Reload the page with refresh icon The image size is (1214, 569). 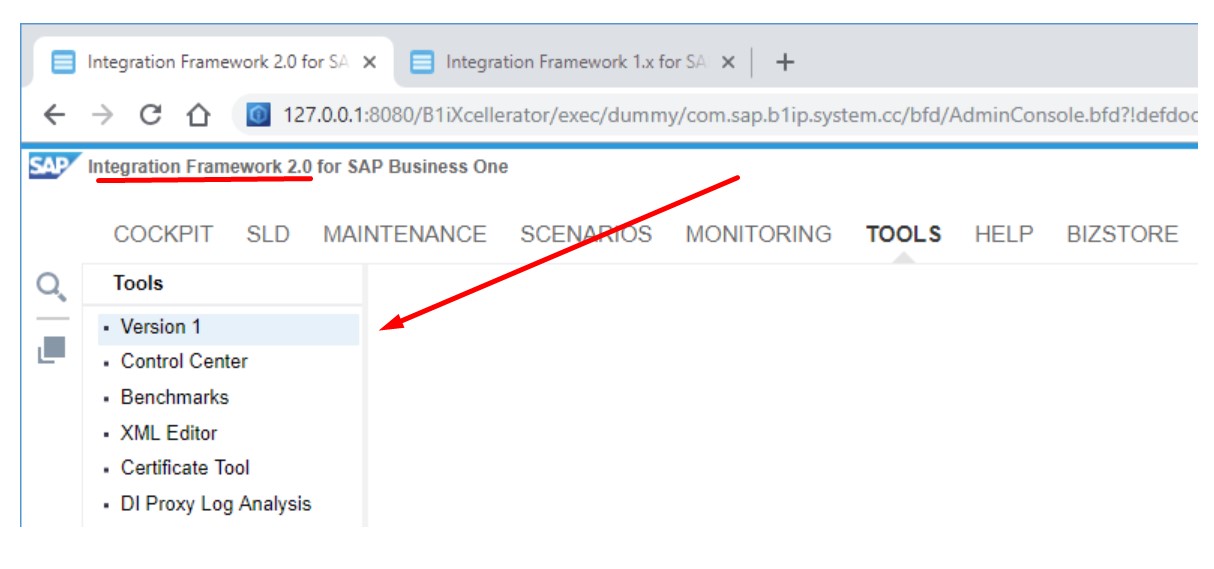click(151, 115)
